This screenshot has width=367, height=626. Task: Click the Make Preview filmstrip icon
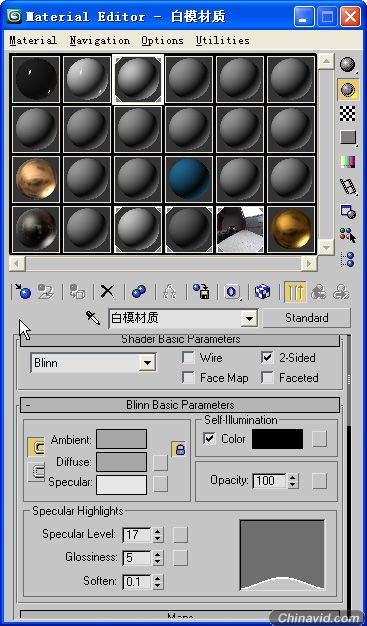point(347,186)
